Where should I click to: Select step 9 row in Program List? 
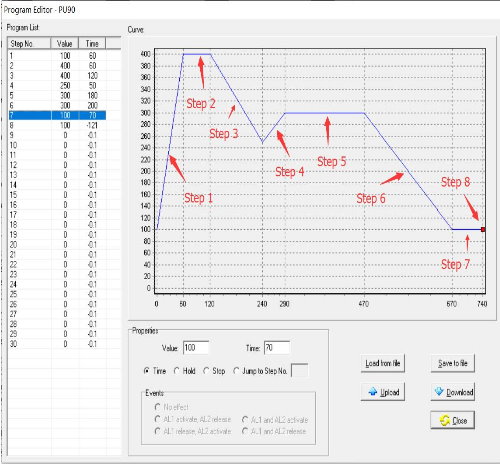point(57,135)
